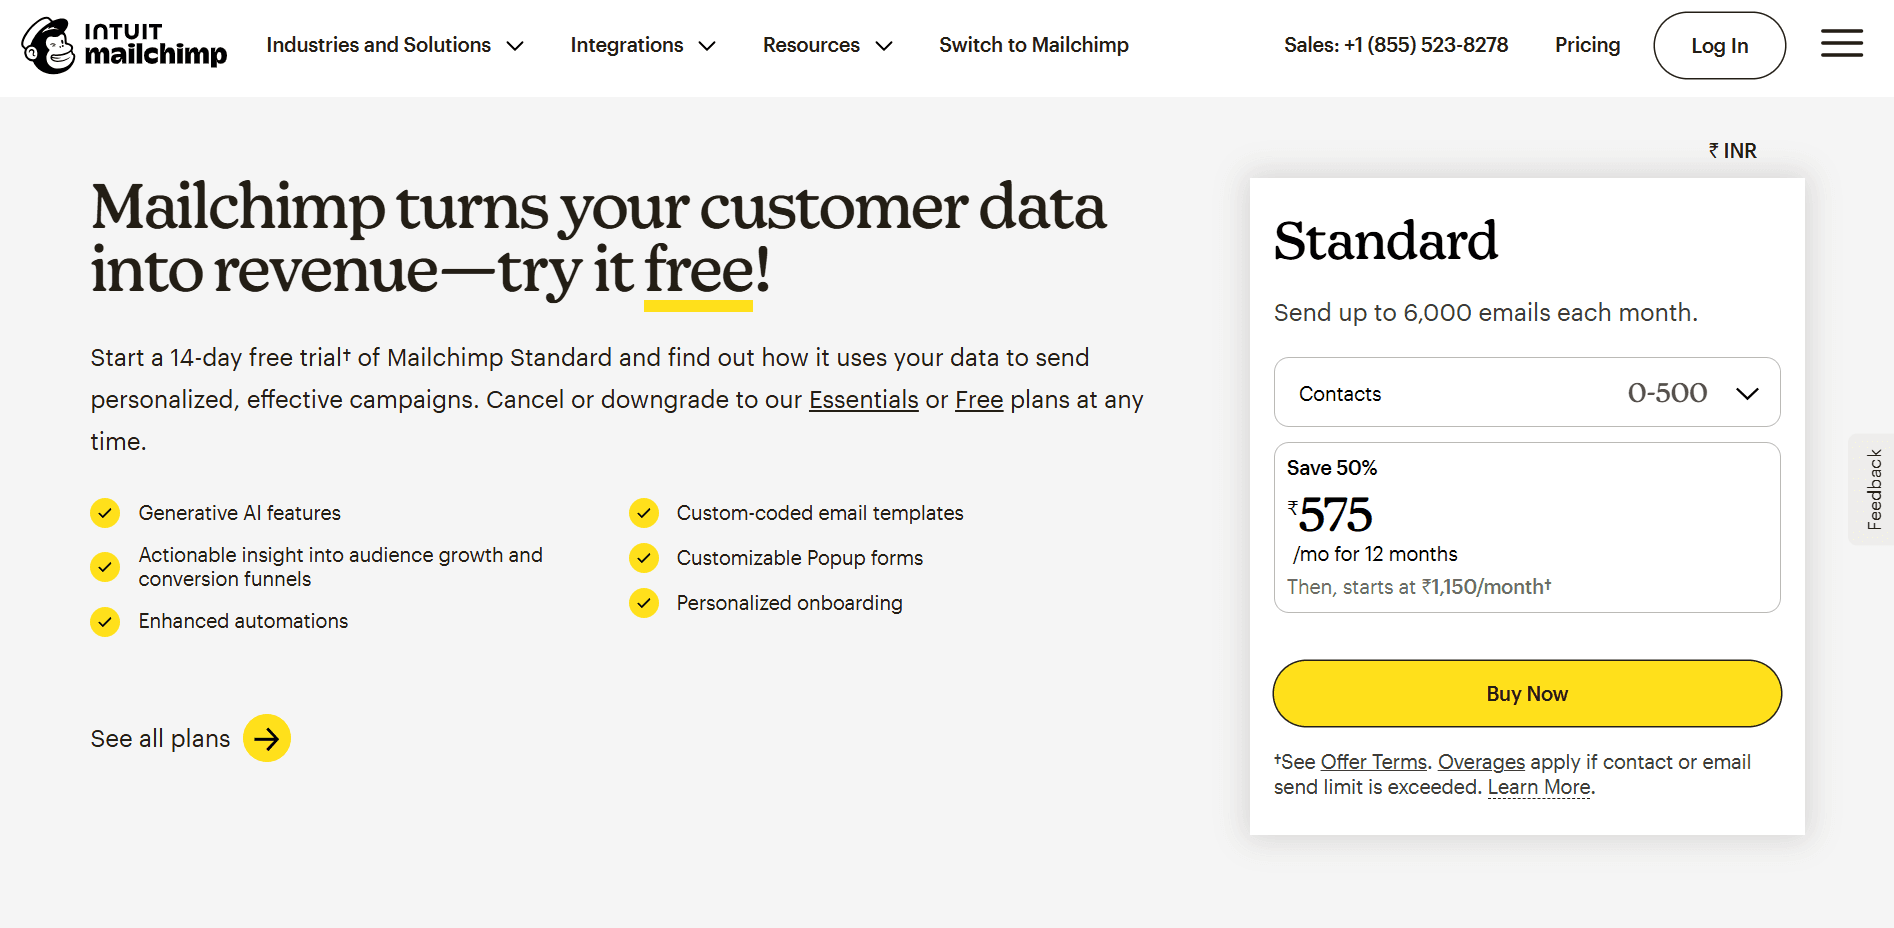
Task: Open the Offer Terms link
Action: [x=1372, y=762]
